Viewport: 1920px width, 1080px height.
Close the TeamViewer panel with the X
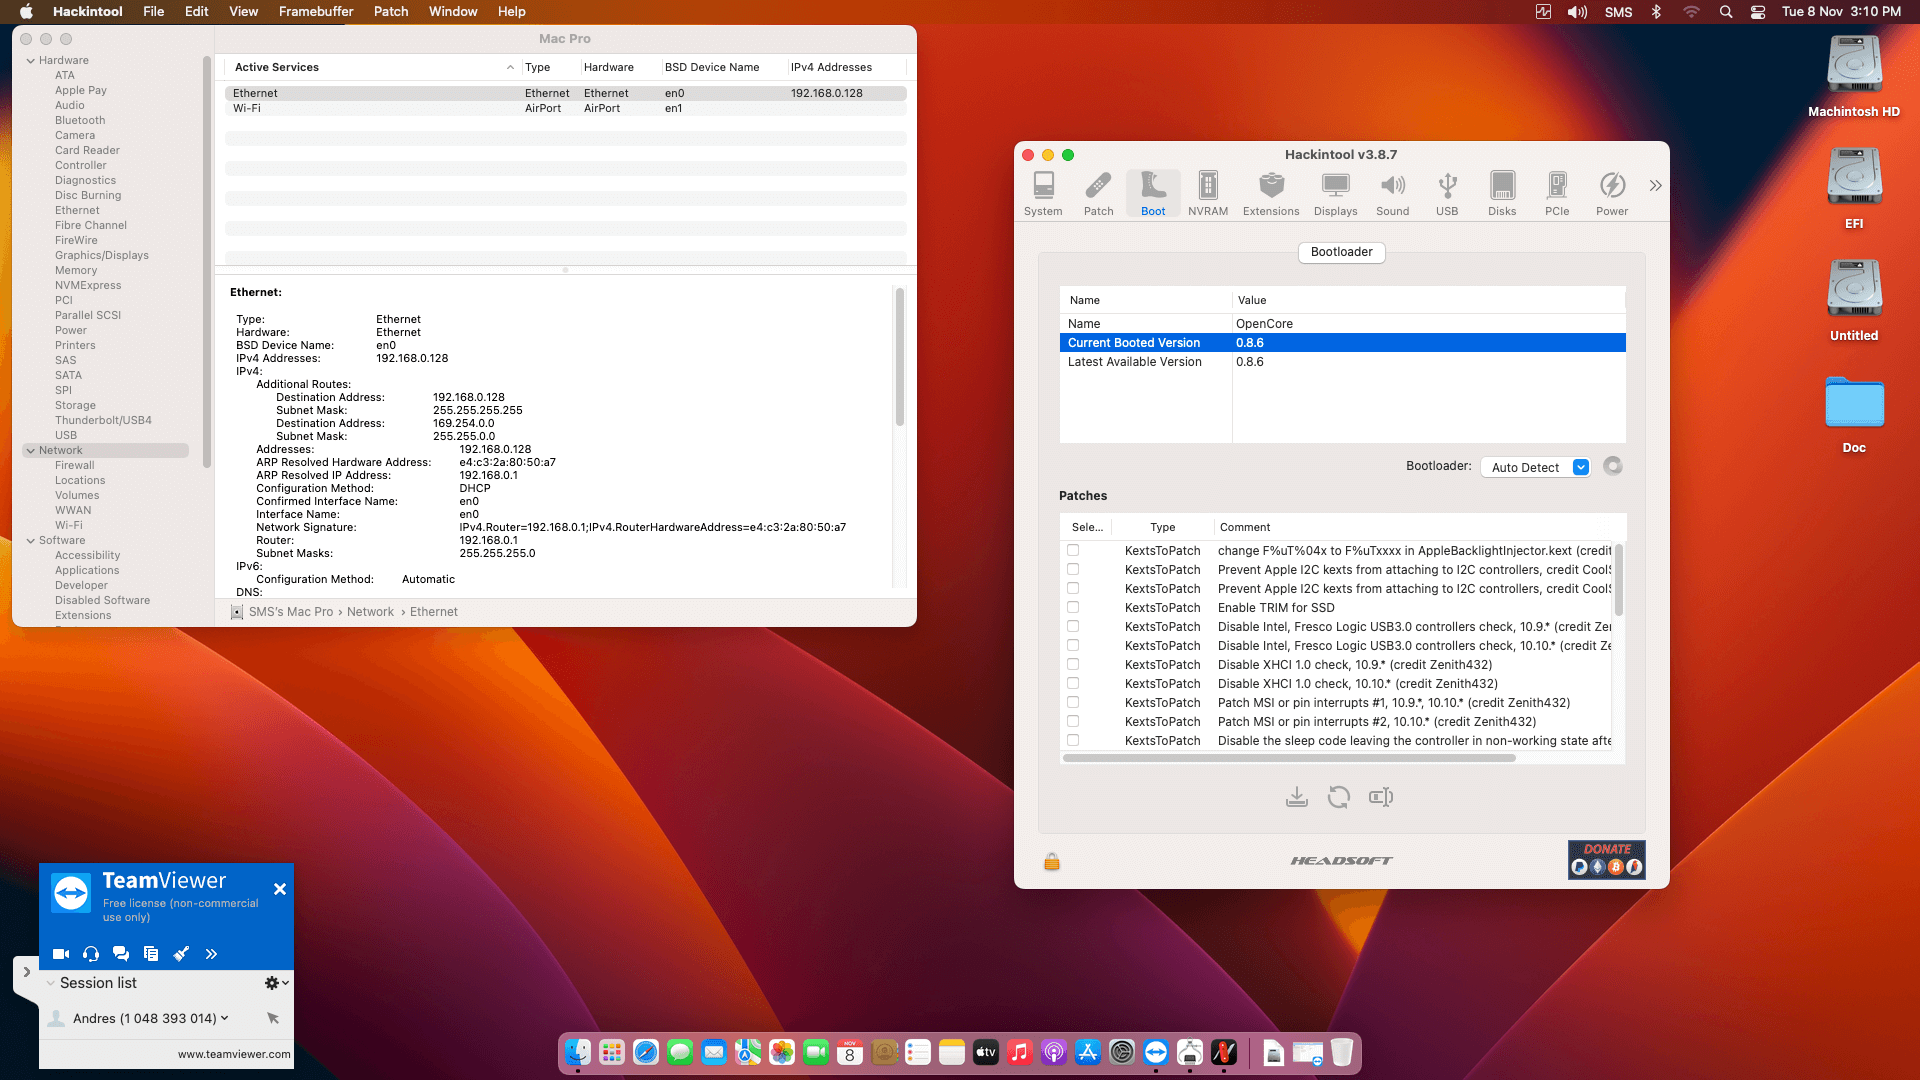tap(280, 889)
